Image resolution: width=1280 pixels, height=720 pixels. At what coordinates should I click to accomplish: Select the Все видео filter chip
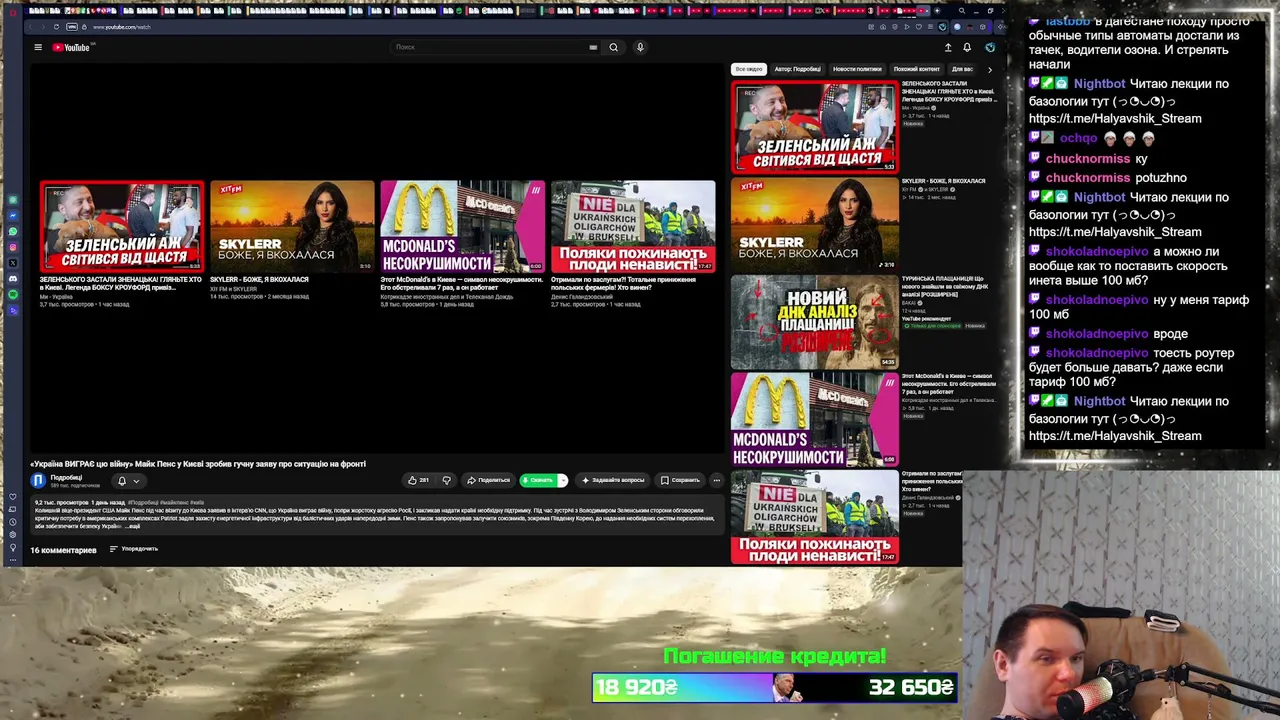coord(748,69)
